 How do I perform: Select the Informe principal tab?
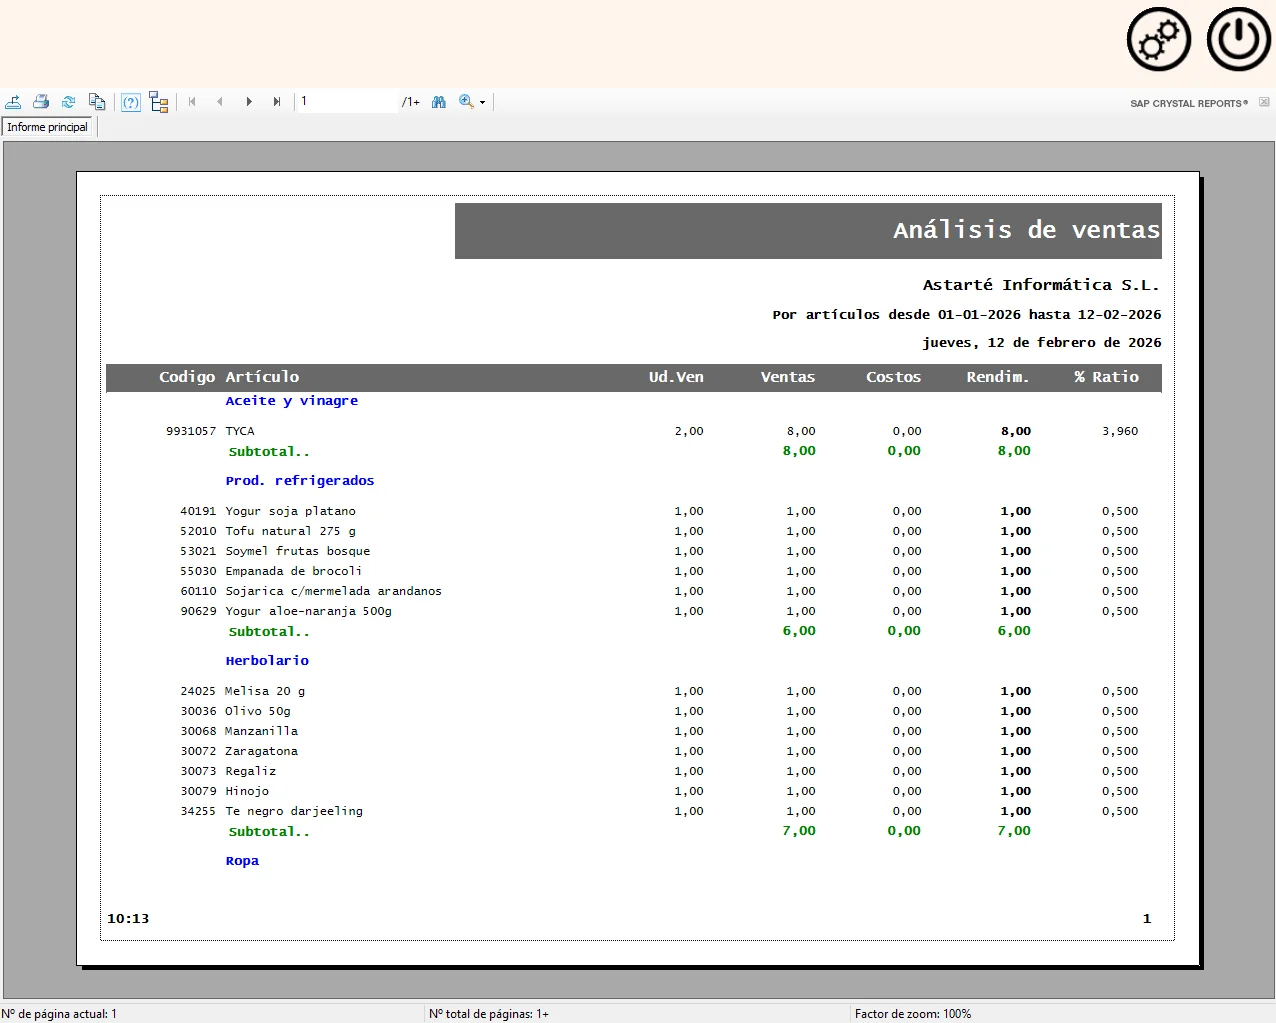point(48,128)
